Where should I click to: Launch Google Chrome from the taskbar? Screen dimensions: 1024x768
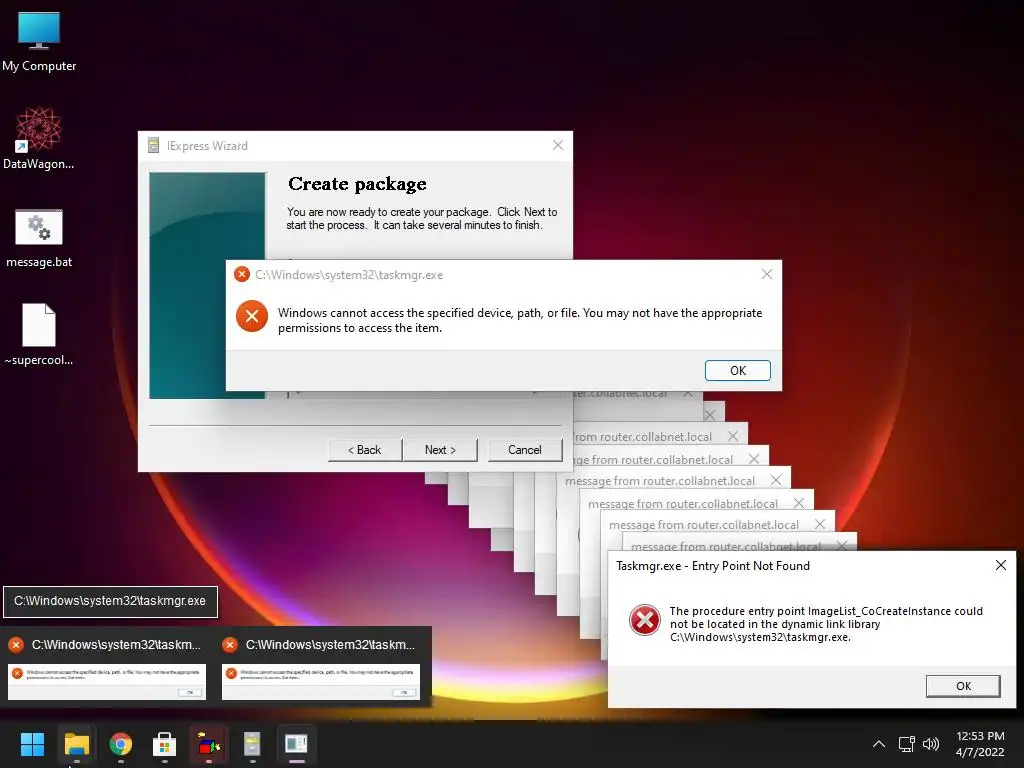tap(121, 743)
